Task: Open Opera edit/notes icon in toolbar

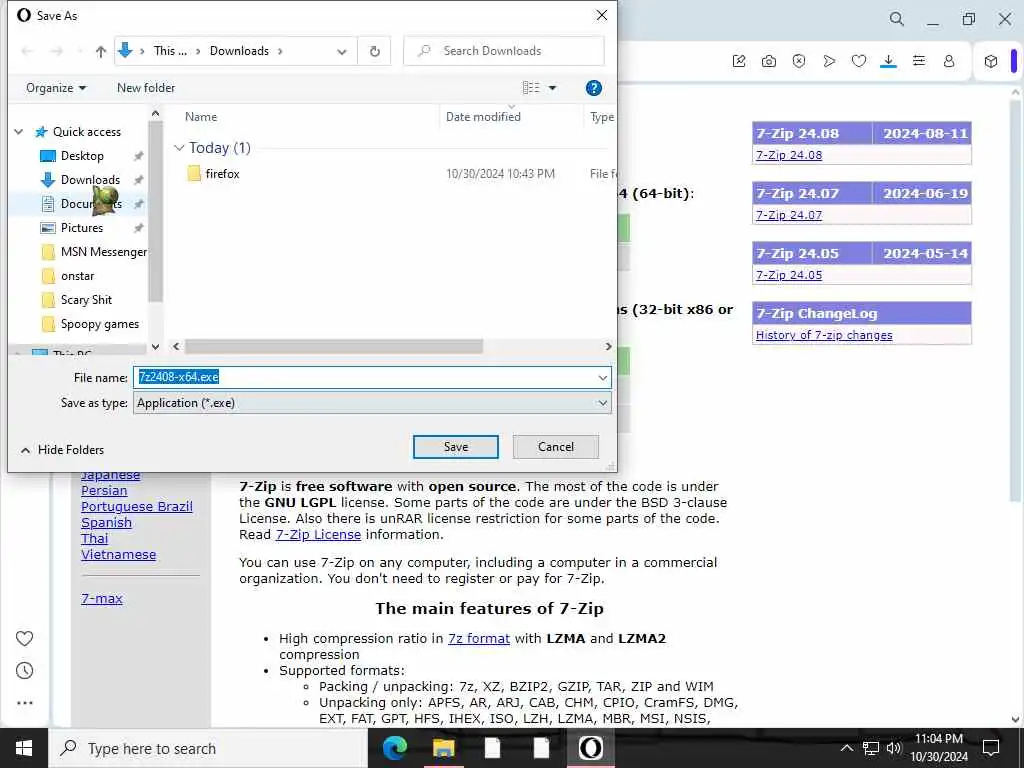Action: pos(739,61)
